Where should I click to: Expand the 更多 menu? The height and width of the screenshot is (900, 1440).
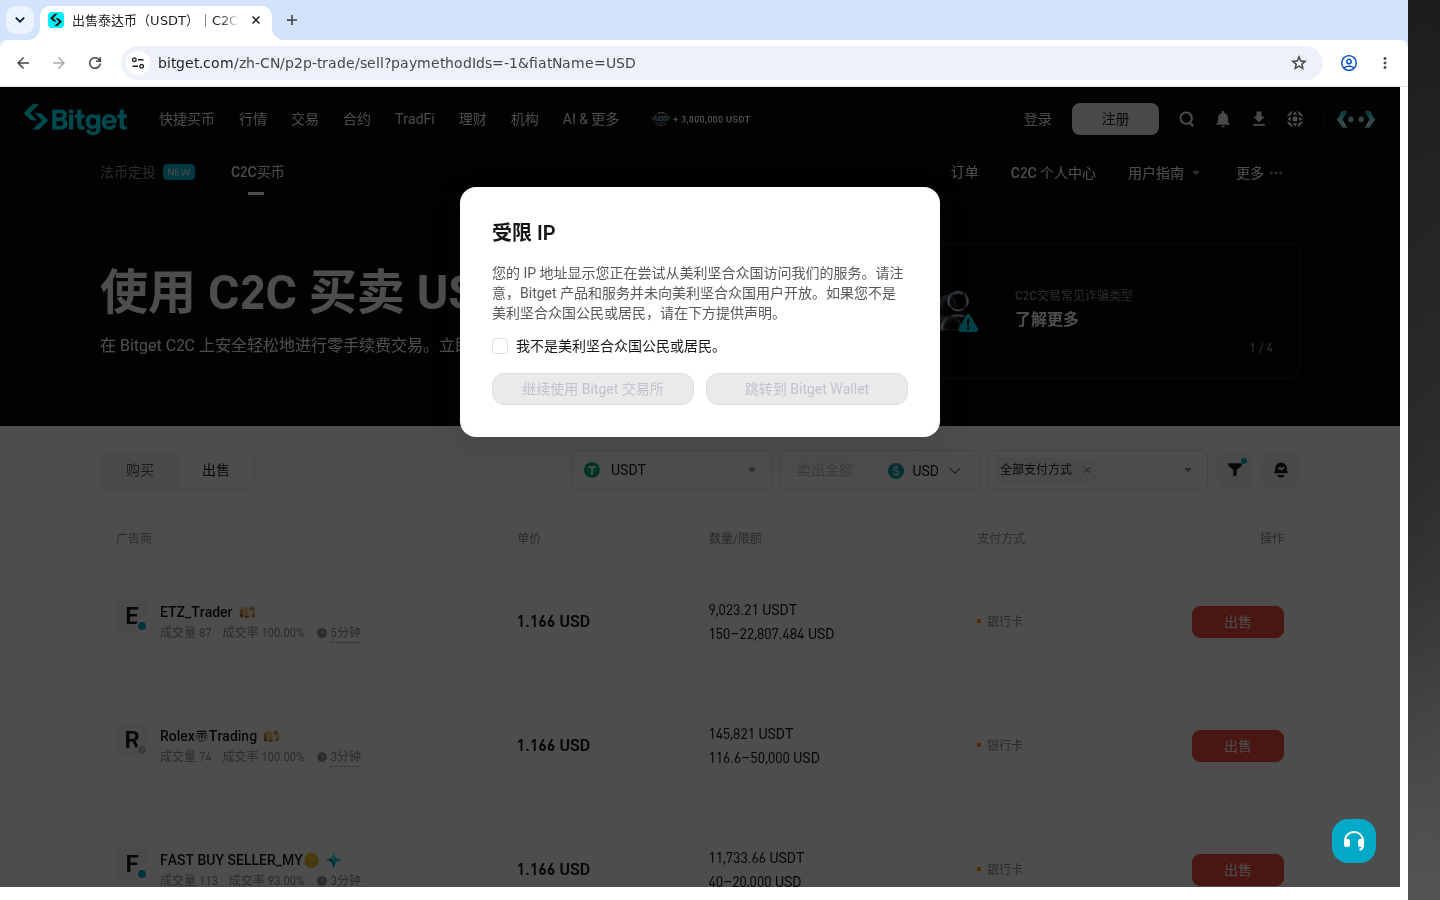click(1259, 173)
